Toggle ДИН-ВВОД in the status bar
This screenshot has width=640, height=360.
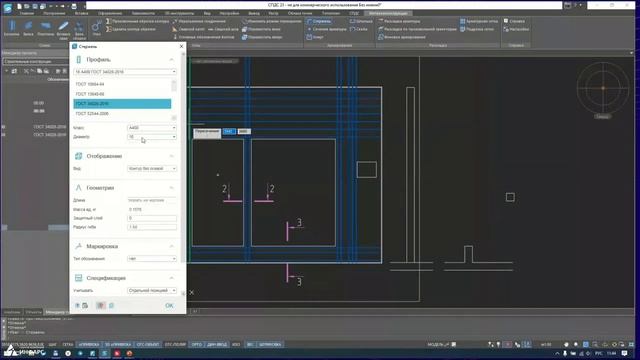point(218,344)
